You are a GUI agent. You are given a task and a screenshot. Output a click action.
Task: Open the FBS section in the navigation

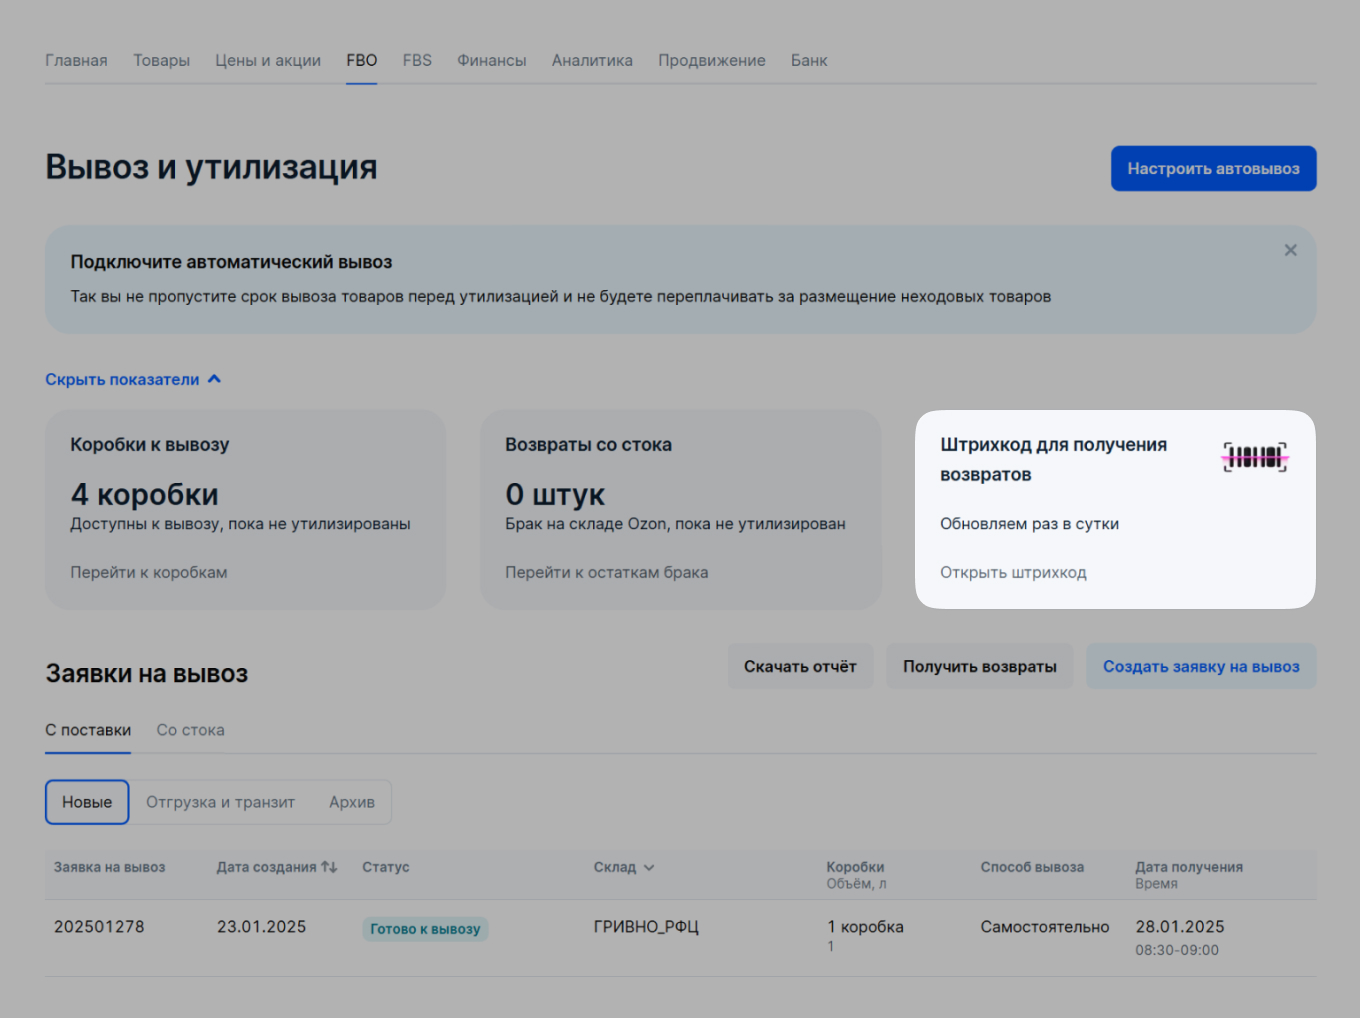(x=417, y=60)
